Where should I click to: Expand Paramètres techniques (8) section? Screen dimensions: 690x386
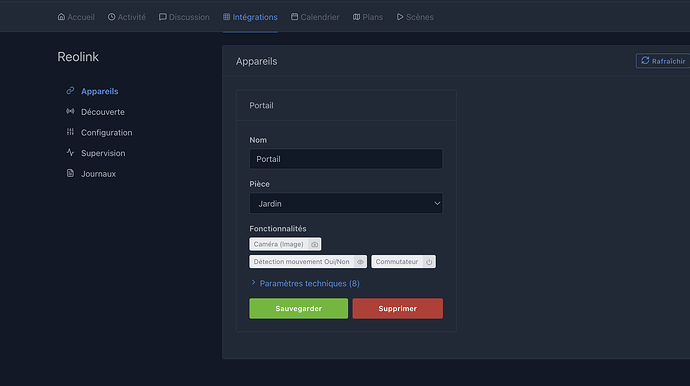(x=309, y=283)
